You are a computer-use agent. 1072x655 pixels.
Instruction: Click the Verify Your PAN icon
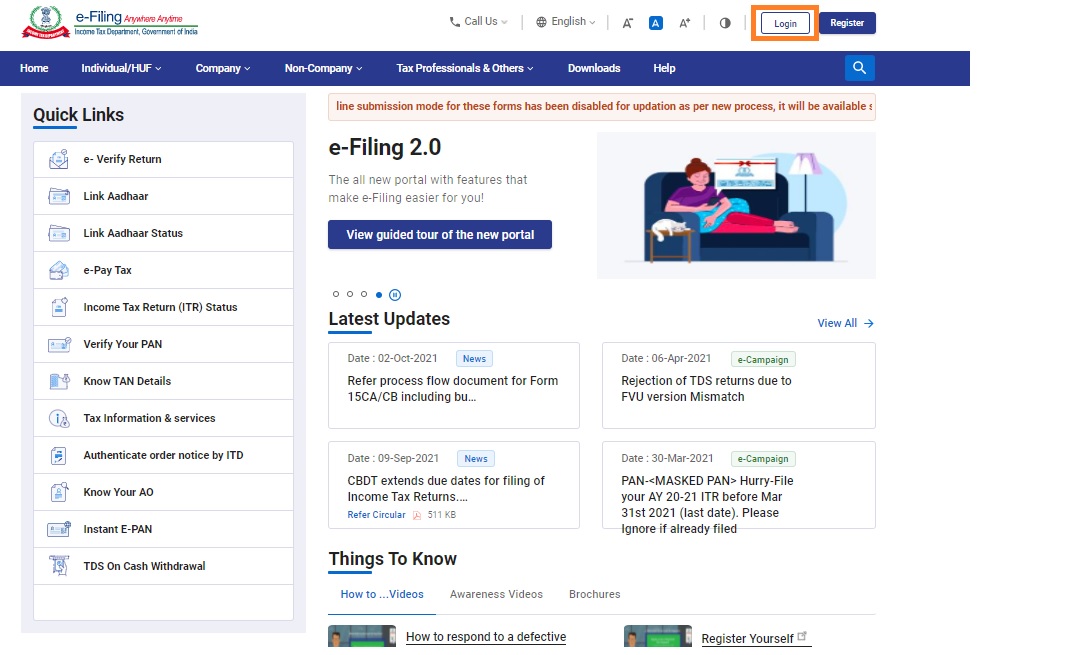pos(59,344)
